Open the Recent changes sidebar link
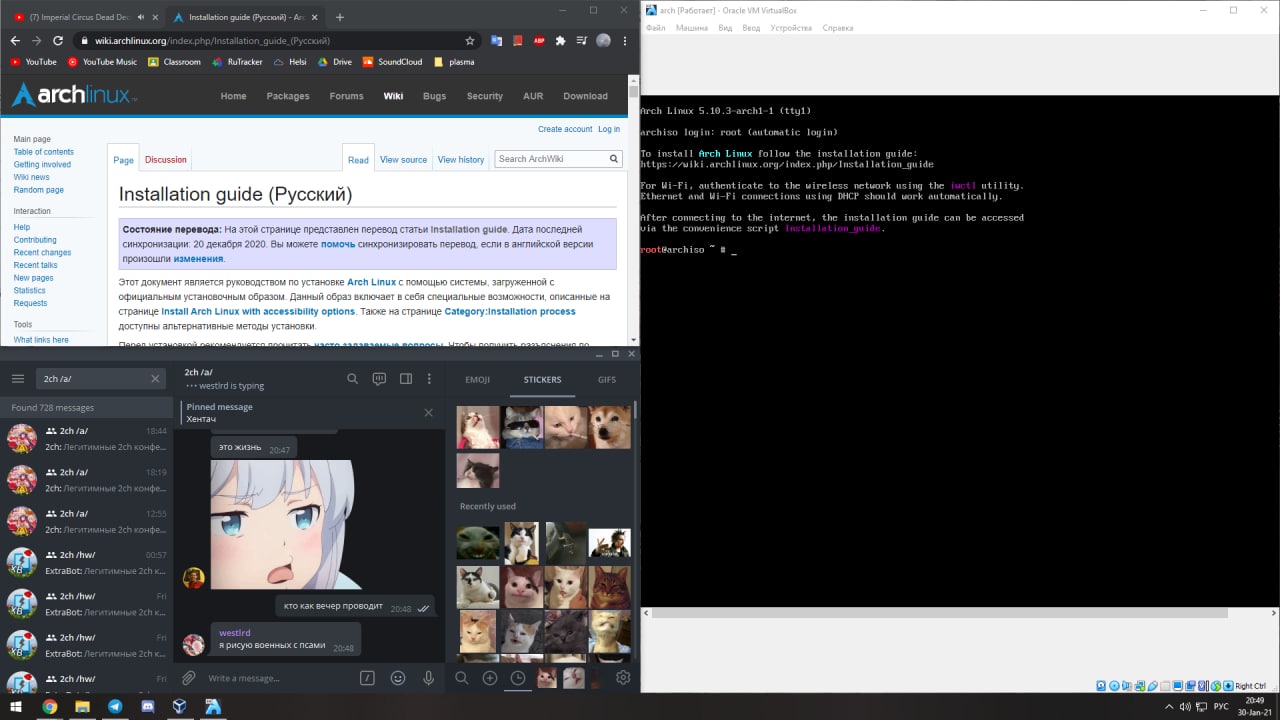 pos(42,253)
